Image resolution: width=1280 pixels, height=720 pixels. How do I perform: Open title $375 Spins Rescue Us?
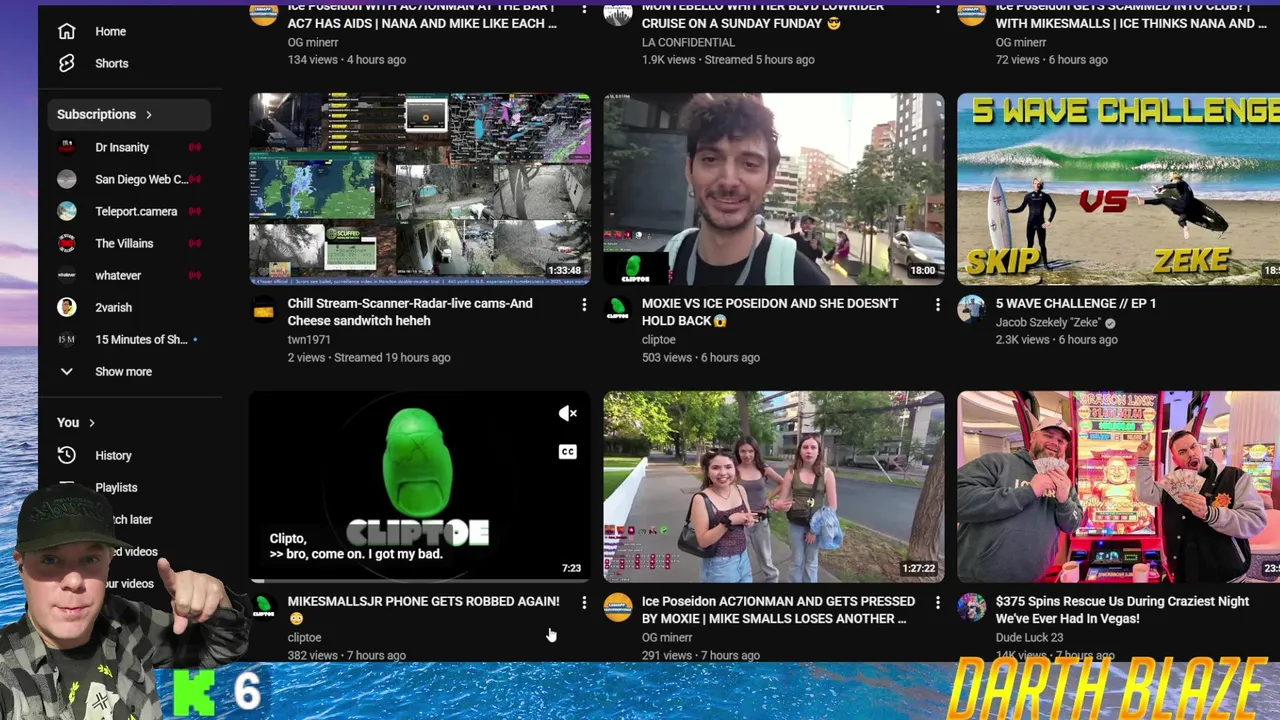(x=1122, y=610)
